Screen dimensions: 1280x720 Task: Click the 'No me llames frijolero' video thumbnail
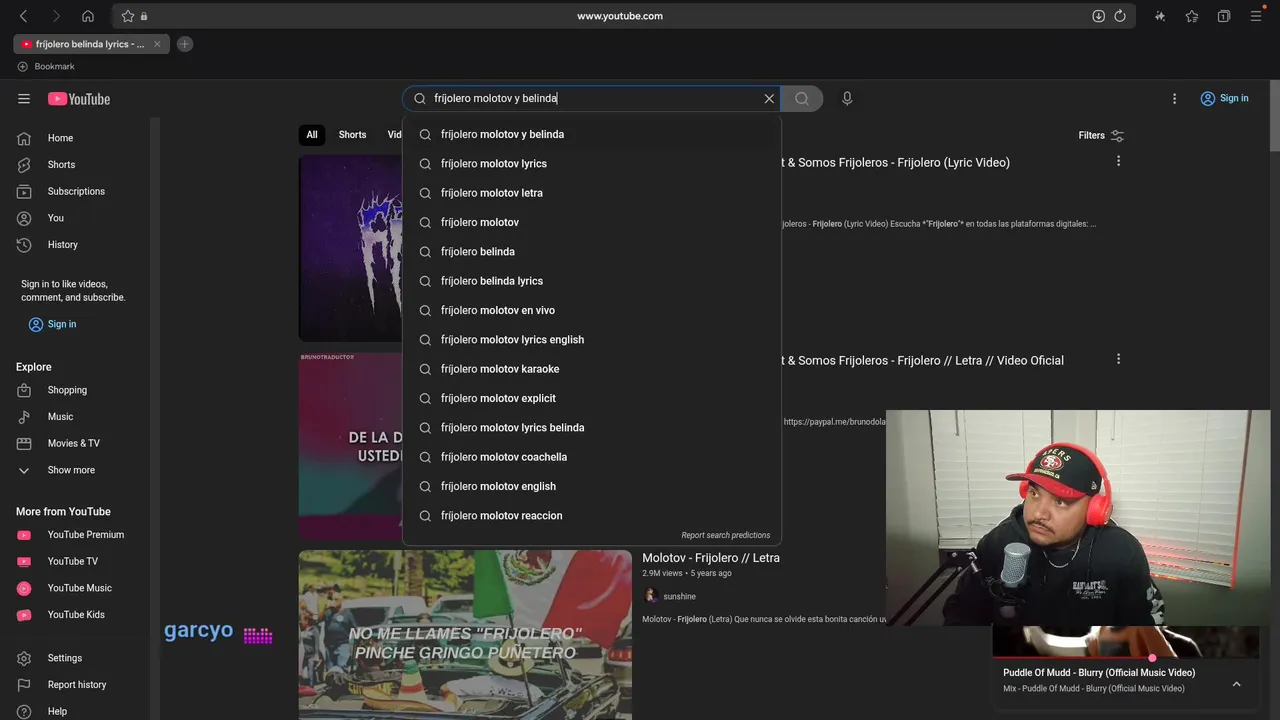click(465, 635)
